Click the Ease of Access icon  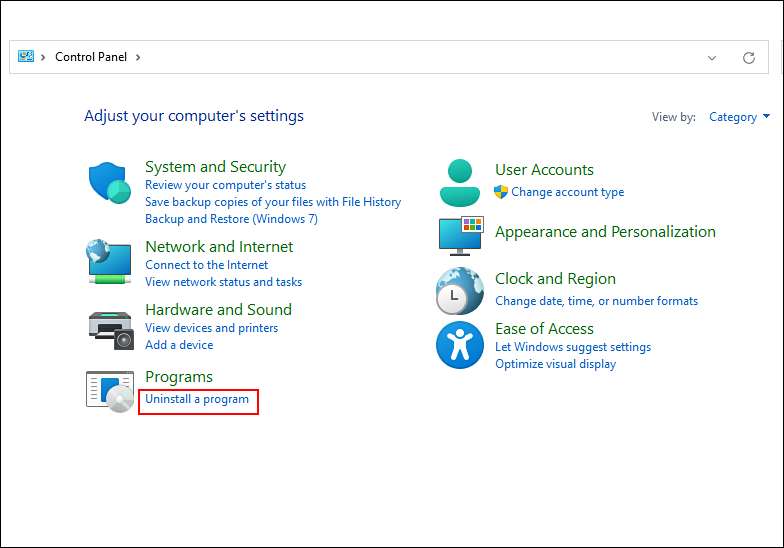coord(460,345)
